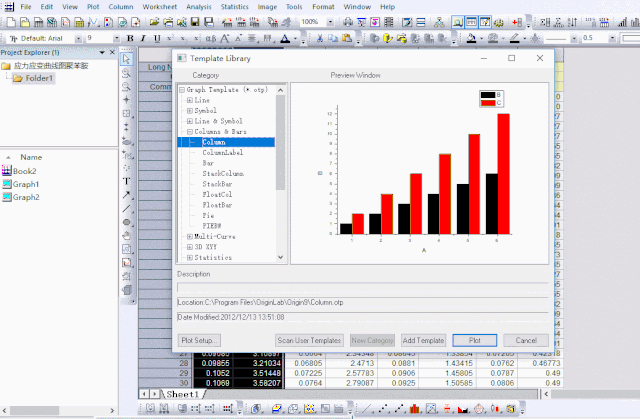The height and width of the screenshot is (419, 640).
Task: Insert Greek letters with the αβ icon
Action: 211,38
